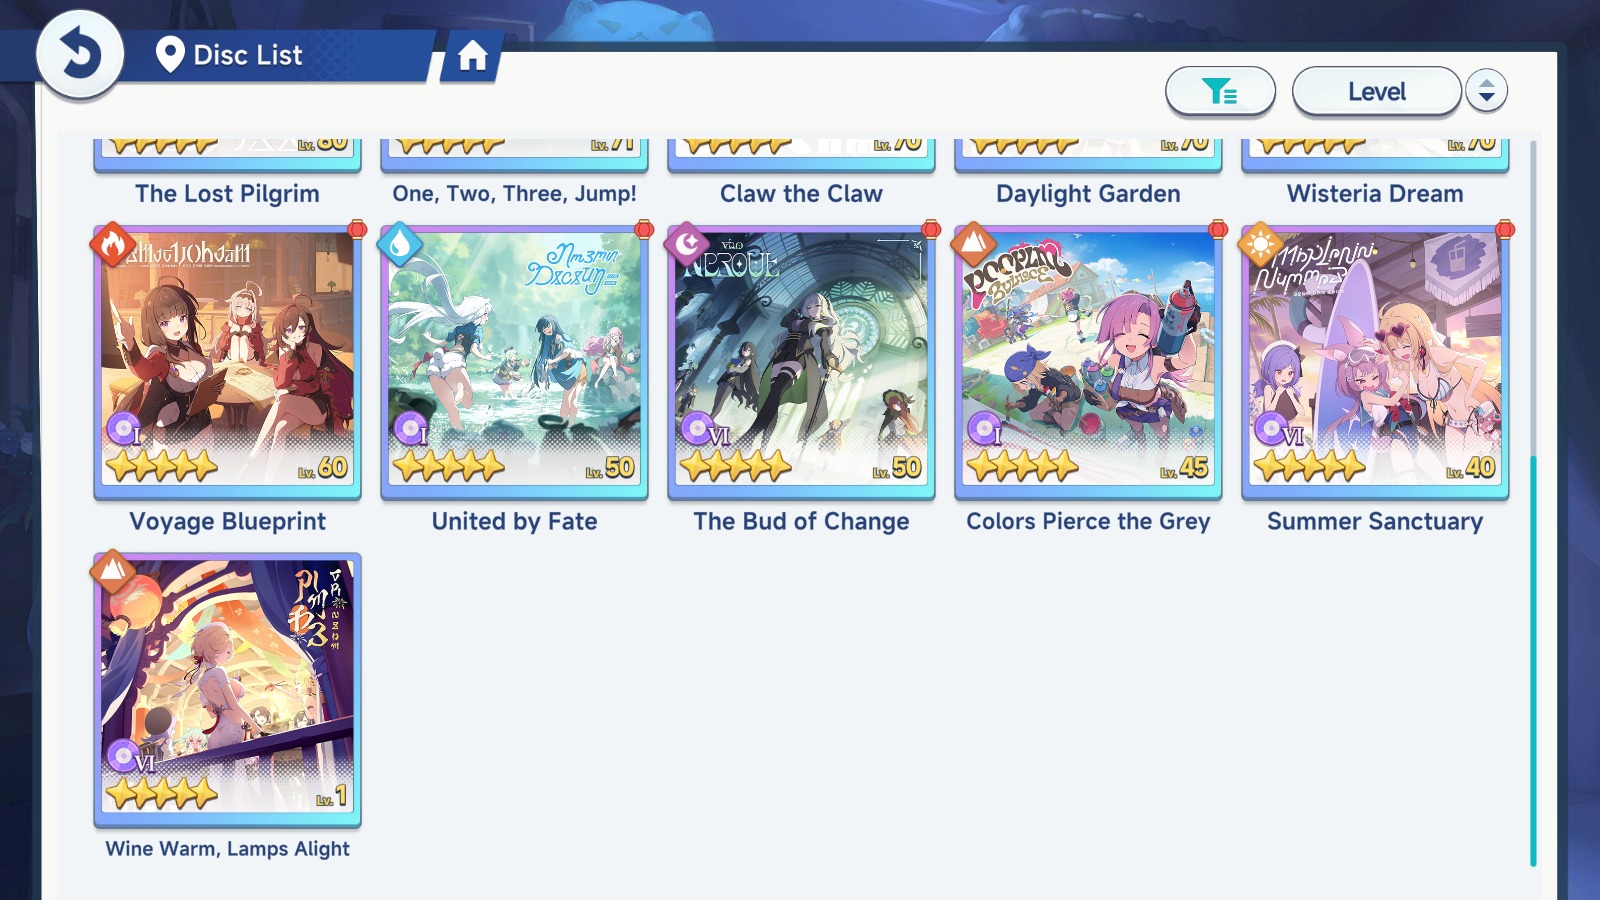
Task: Click the disc list vertical scrollbar
Action: 1533,661
